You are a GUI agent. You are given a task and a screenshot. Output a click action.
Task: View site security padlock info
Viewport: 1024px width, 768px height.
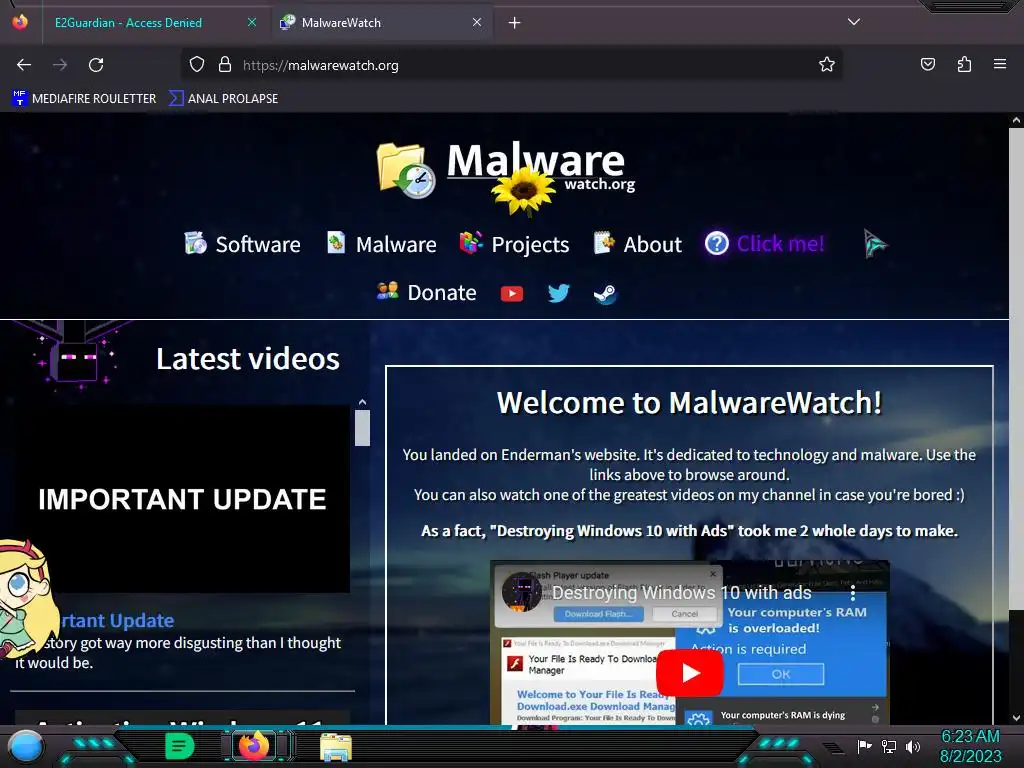[225, 65]
